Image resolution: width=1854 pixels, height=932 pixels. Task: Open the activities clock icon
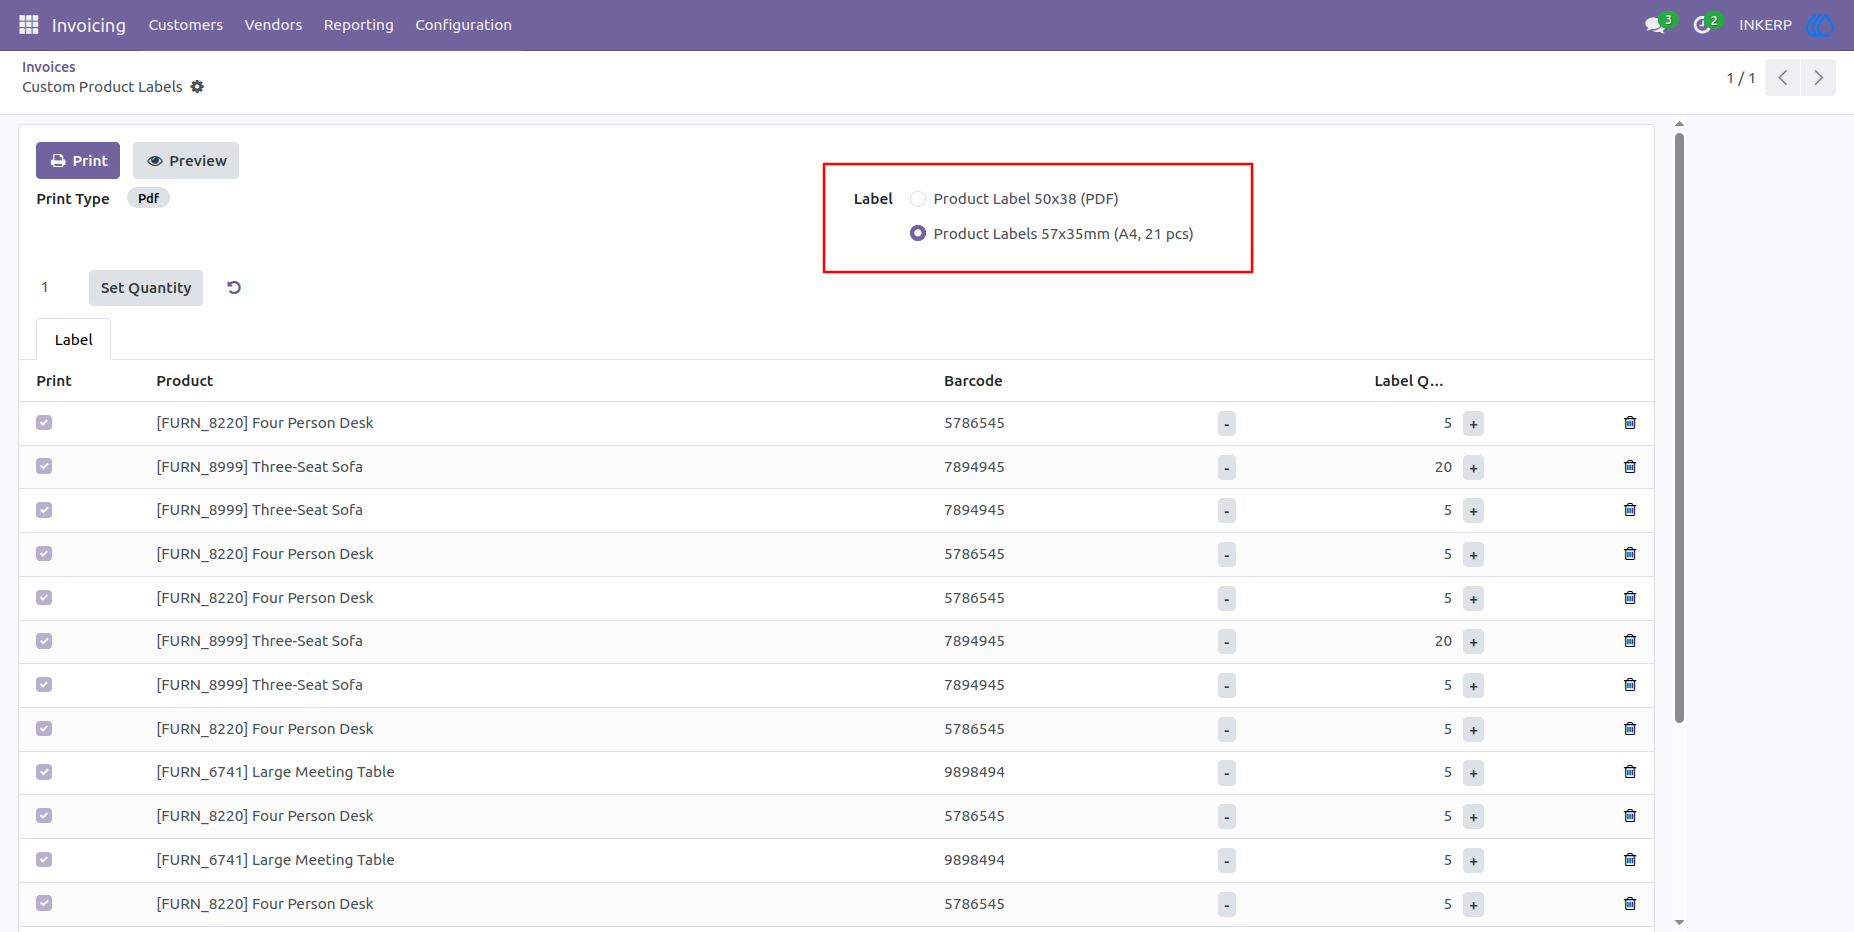click(x=1702, y=25)
